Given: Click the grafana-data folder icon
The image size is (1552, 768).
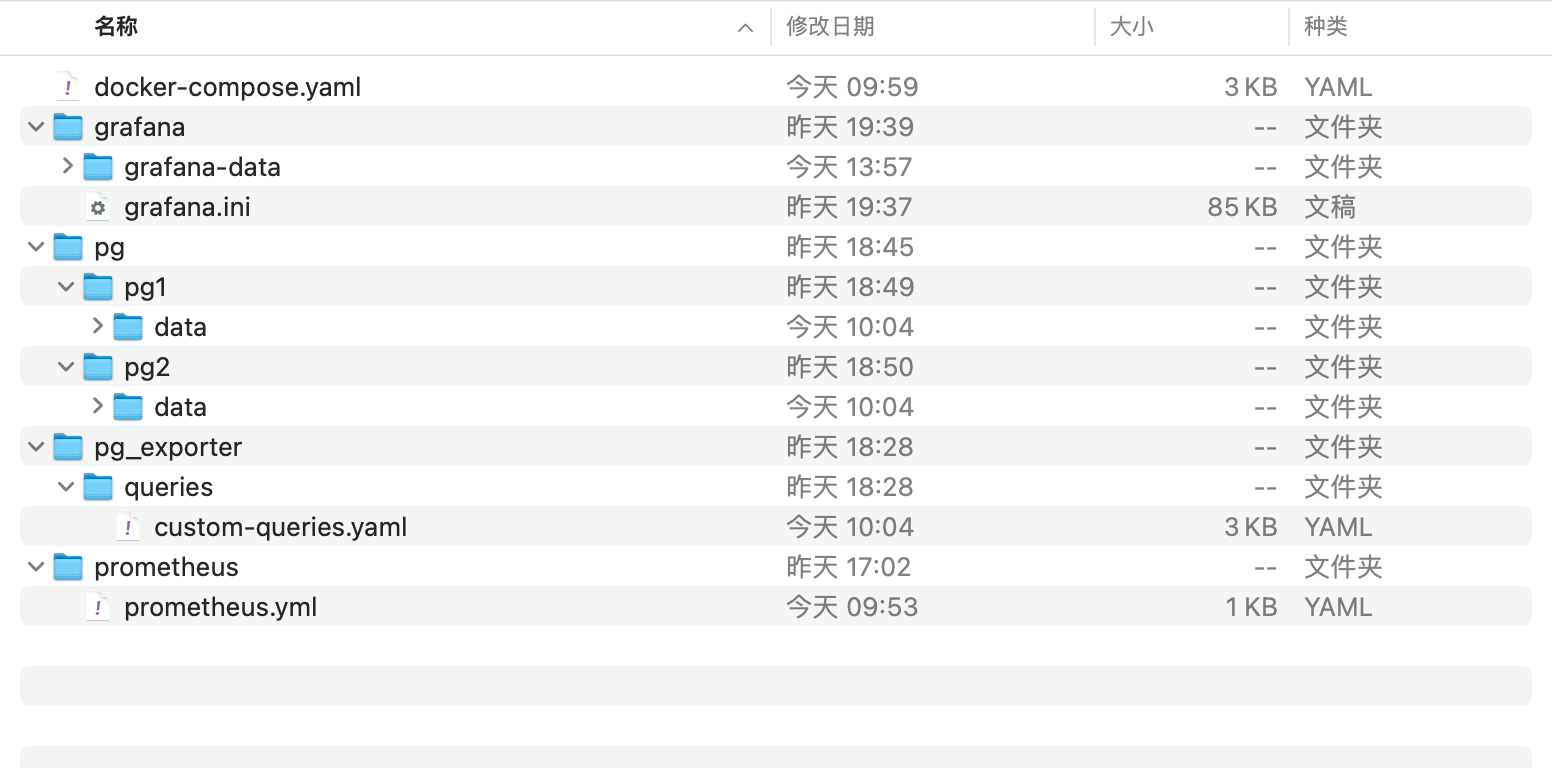Looking at the screenshot, I should (x=97, y=167).
